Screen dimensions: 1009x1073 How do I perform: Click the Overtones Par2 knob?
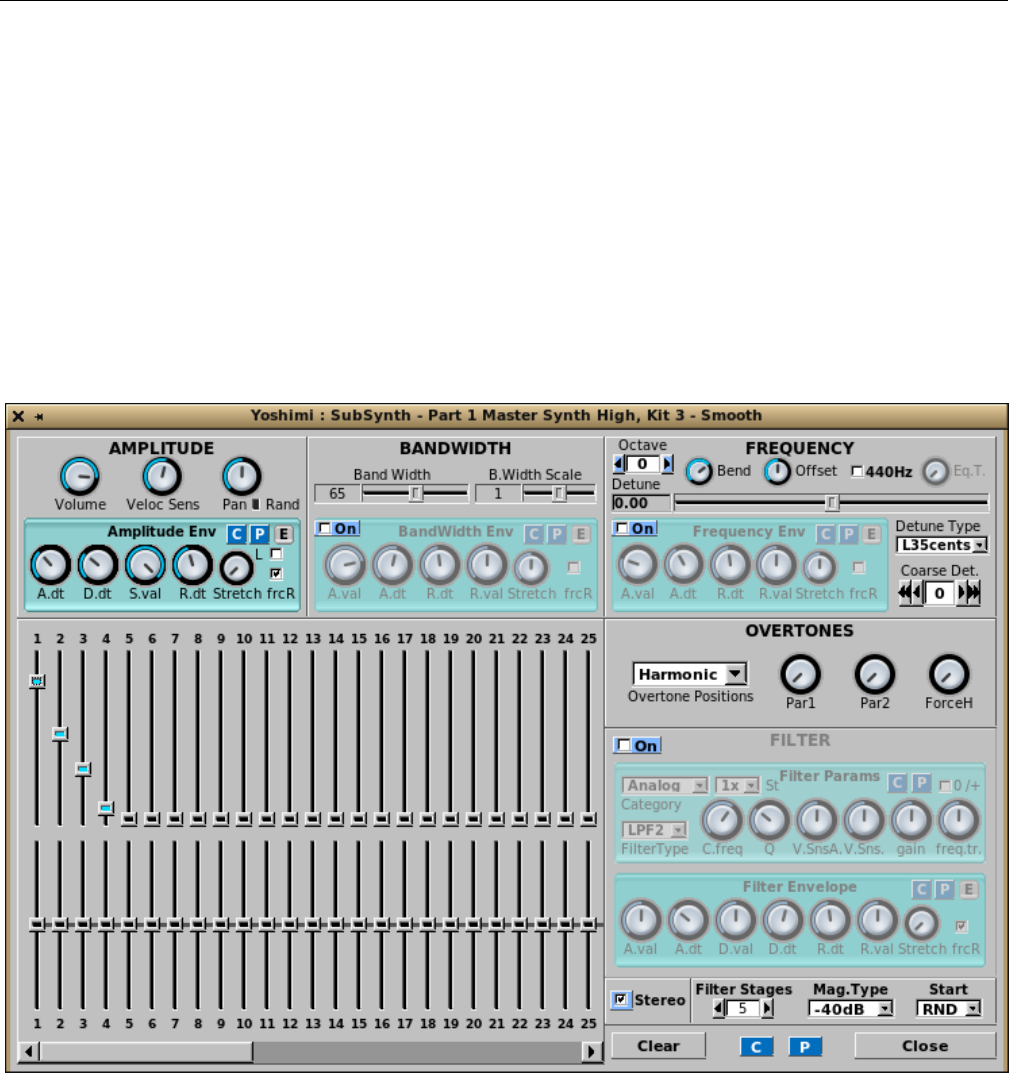tap(875, 675)
